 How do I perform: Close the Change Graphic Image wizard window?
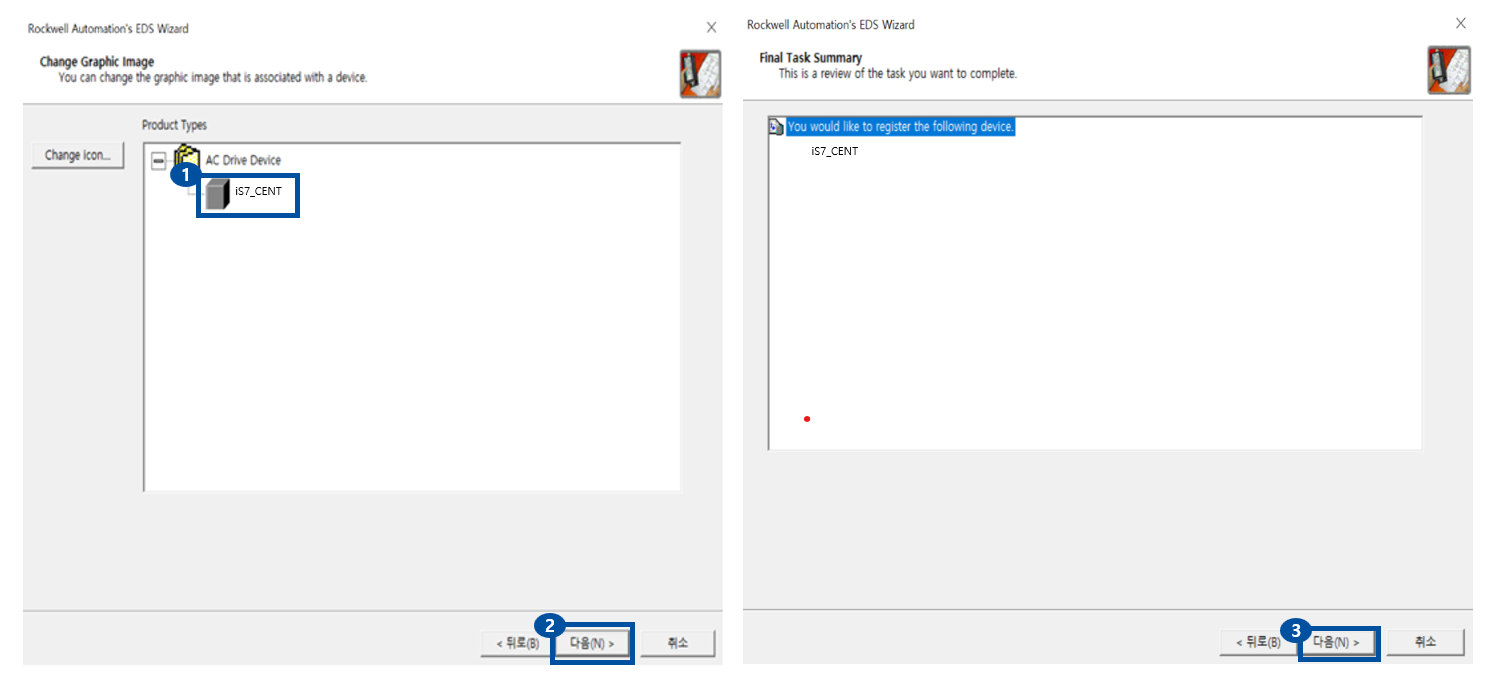click(x=711, y=27)
